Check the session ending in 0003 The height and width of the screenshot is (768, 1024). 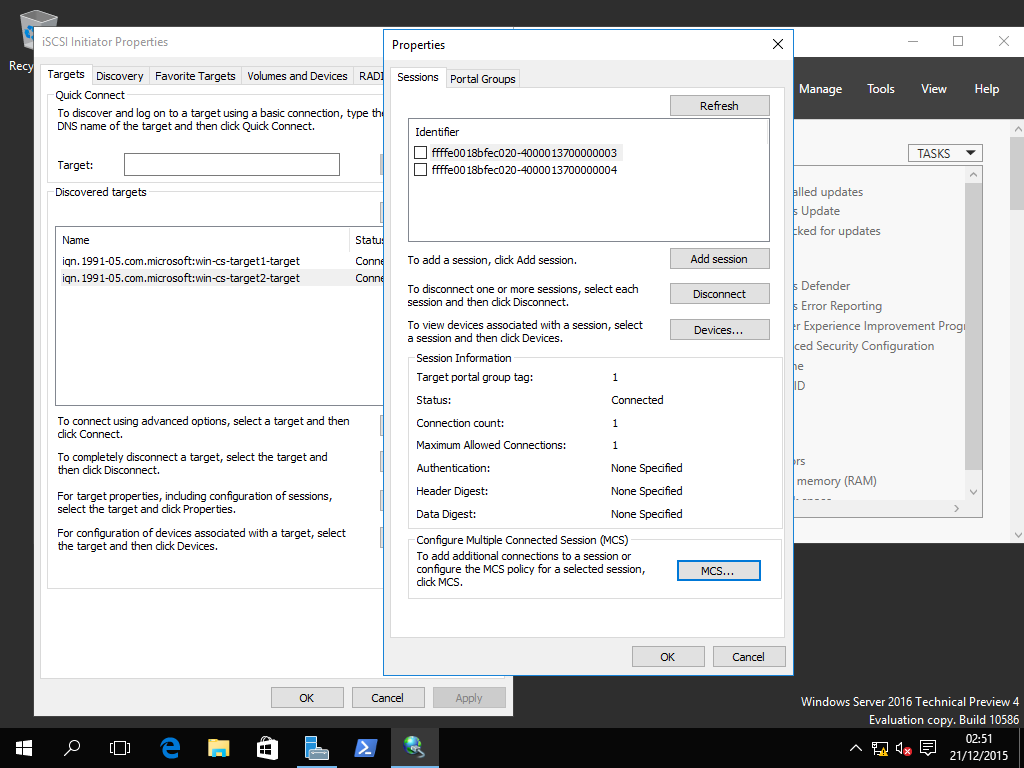pos(421,153)
